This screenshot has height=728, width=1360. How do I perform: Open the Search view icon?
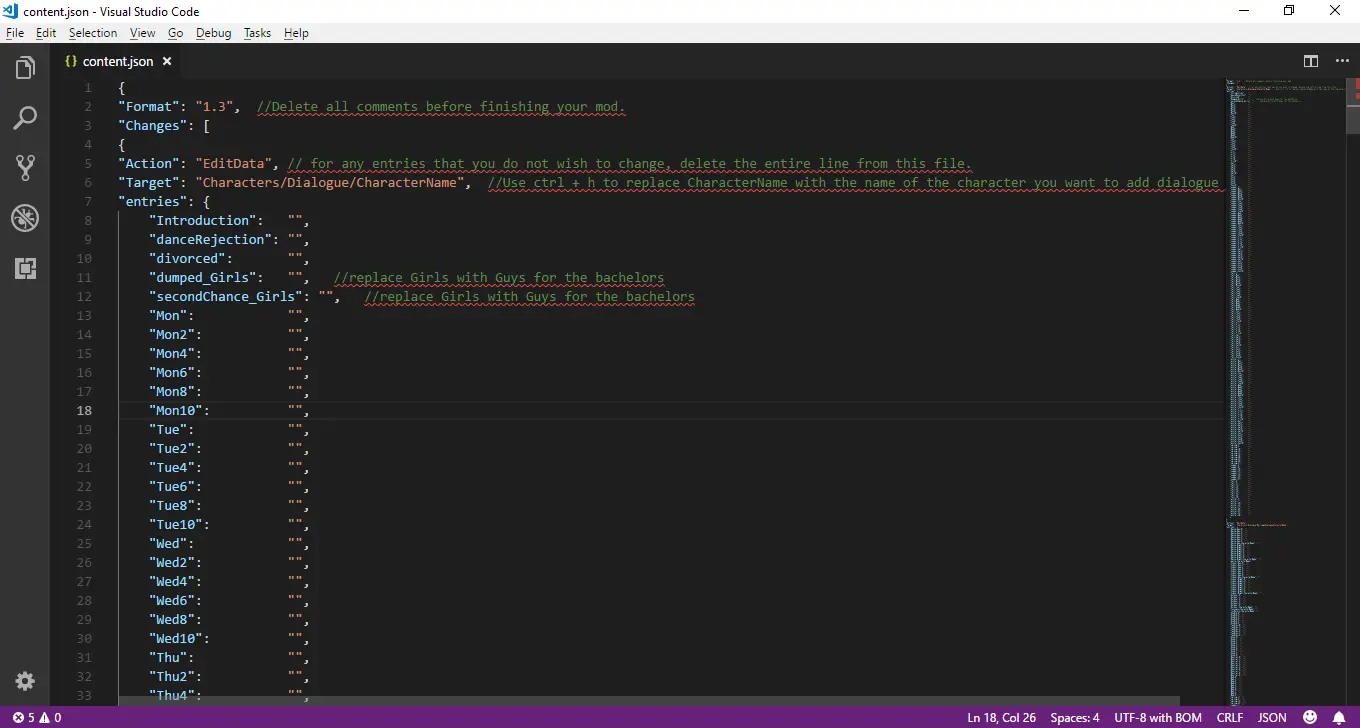(x=25, y=118)
